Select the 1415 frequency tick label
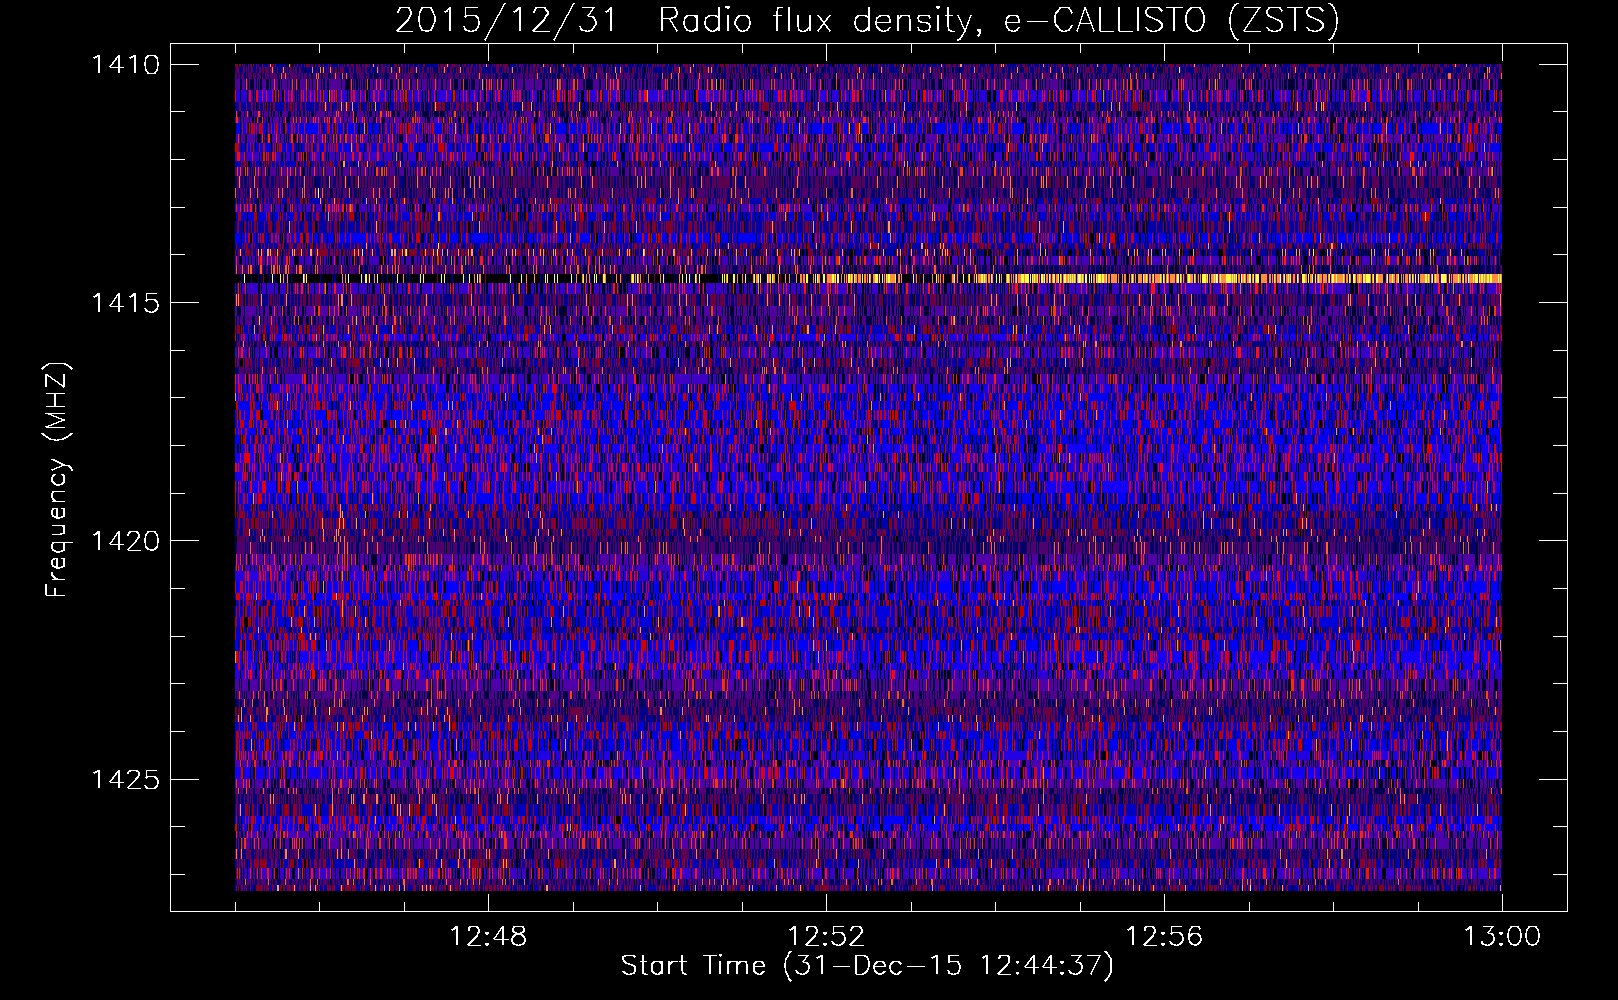 point(125,303)
